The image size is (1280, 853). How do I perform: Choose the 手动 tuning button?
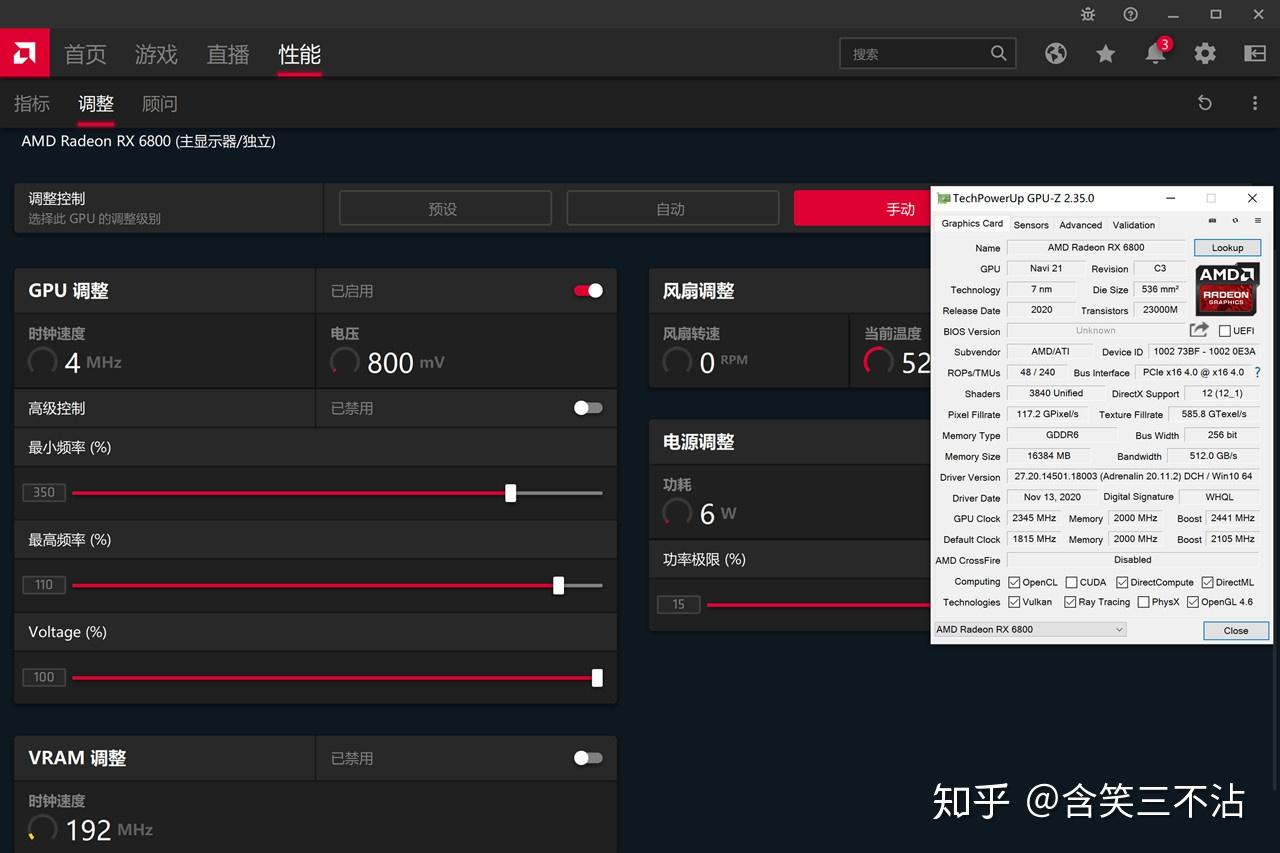(863, 208)
